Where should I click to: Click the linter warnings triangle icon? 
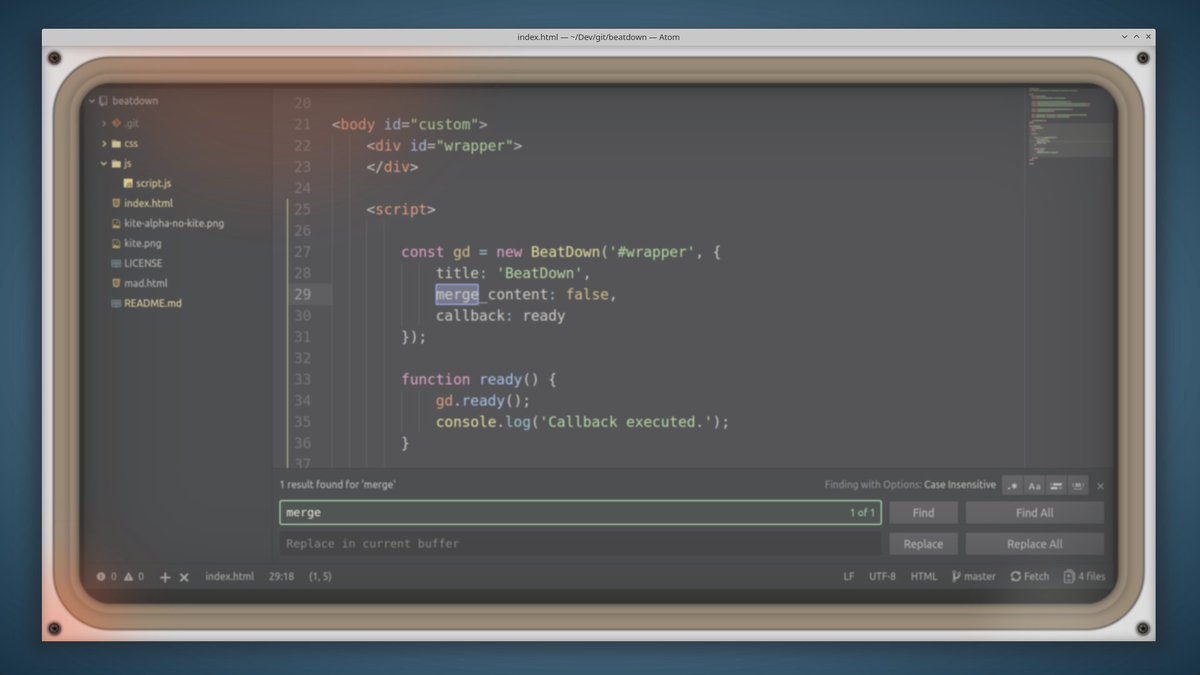click(x=133, y=577)
